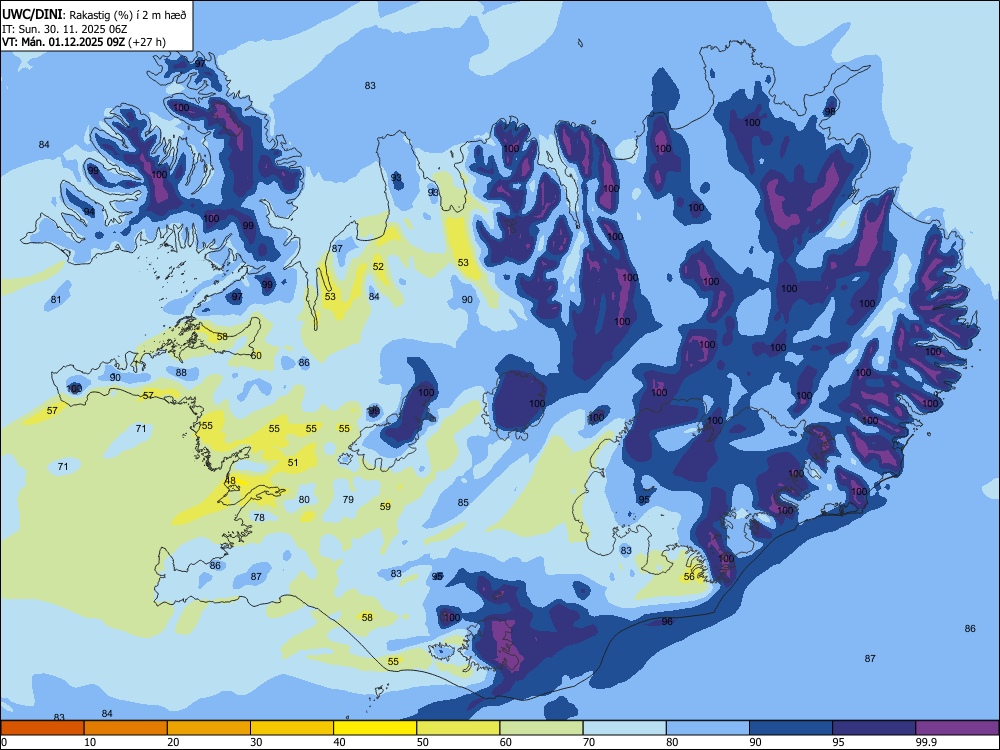Click the legend tick label 20
Image resolution: width=1000 pixels, height=750 pixels.
173,742
